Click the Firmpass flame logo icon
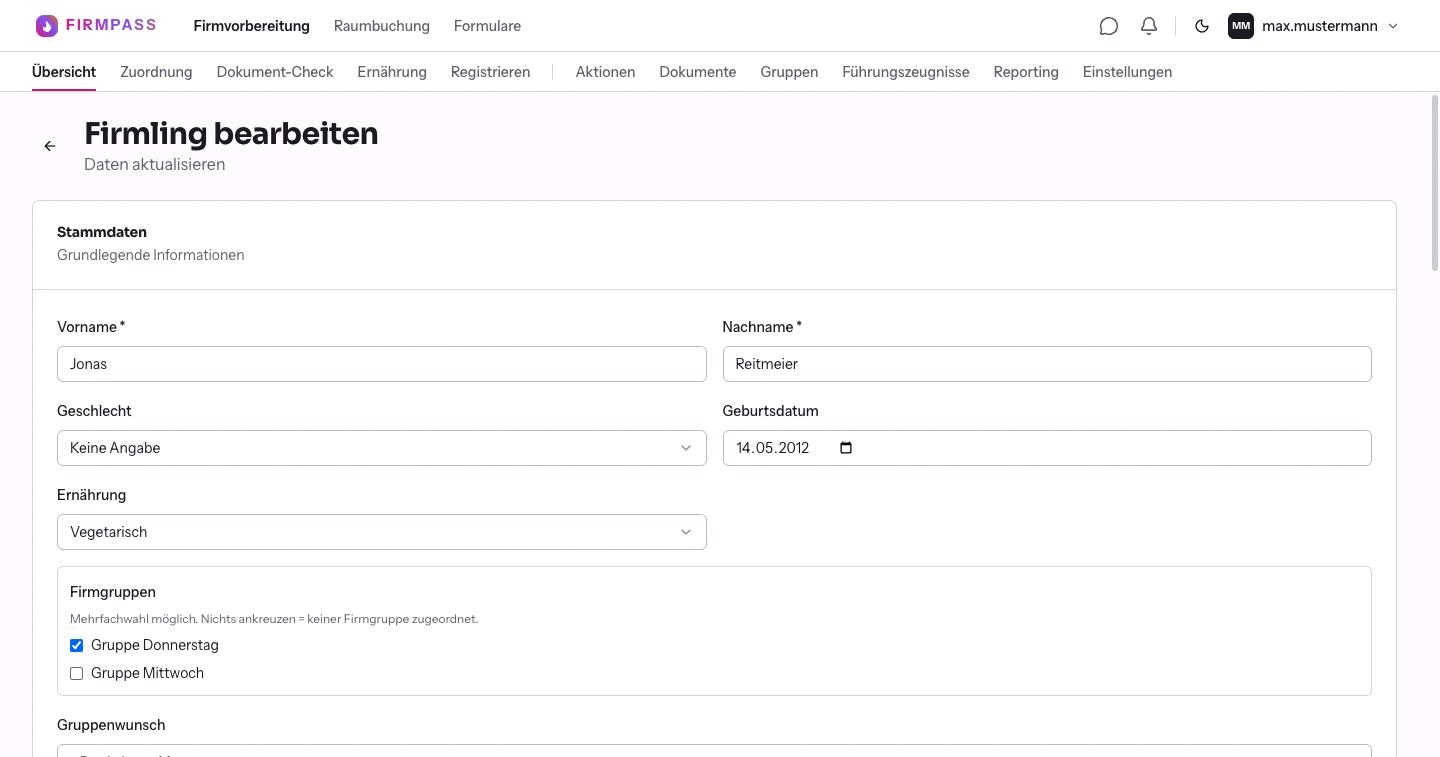1440x757 pixels. point(47,26)
